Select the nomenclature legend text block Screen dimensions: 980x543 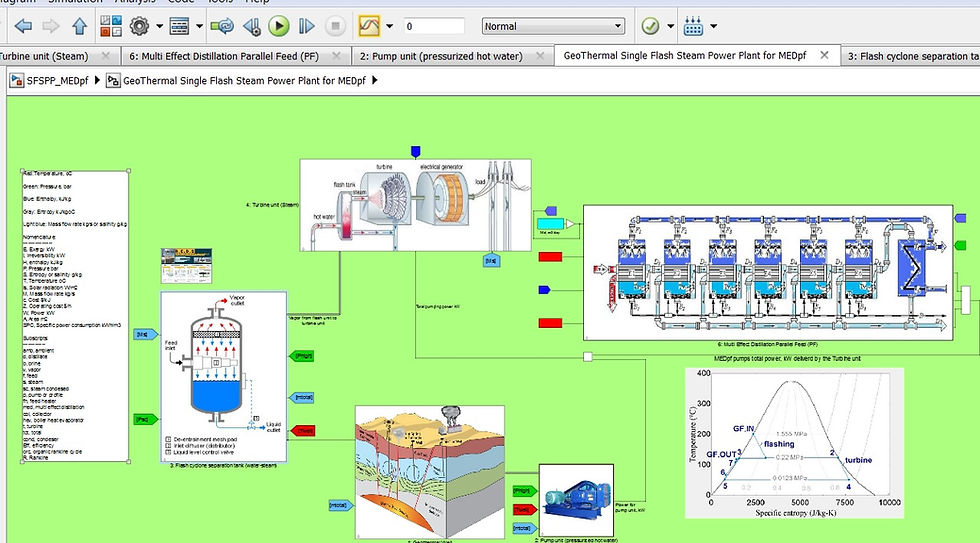pyautogui.click(x=75, y=316)
